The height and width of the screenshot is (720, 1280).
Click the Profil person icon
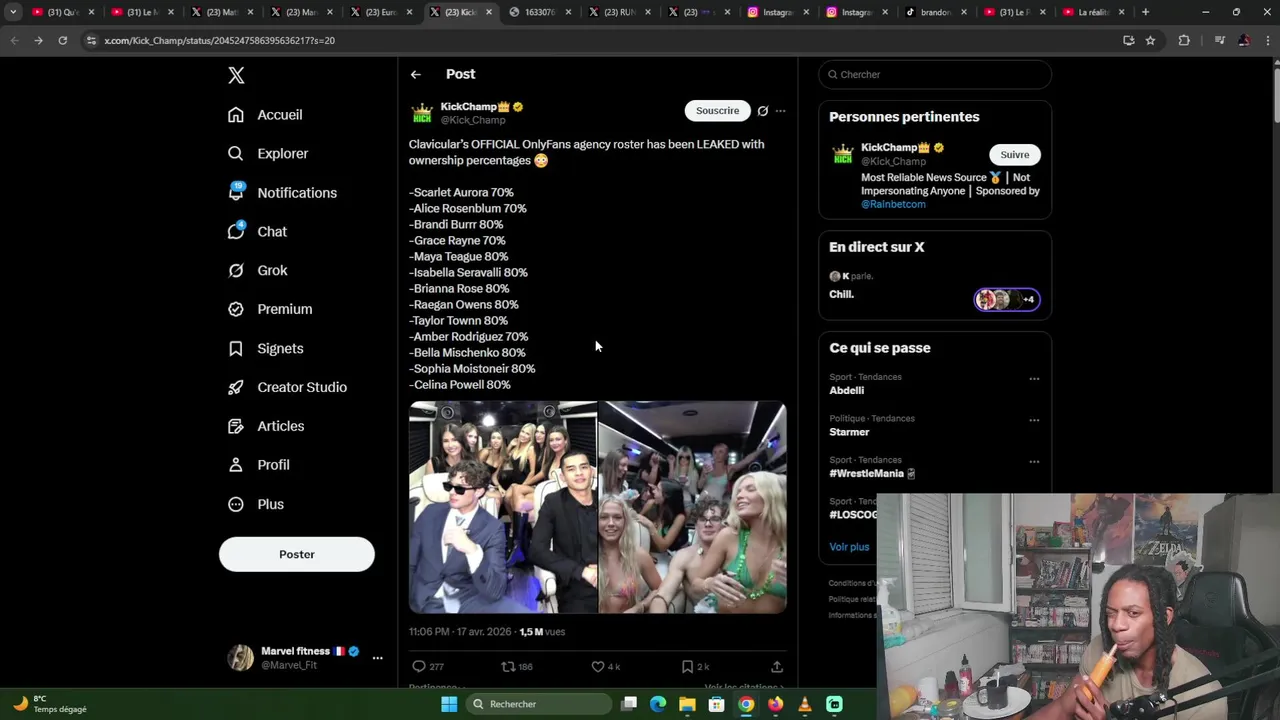pyautogui.click(x=236, y=465)
